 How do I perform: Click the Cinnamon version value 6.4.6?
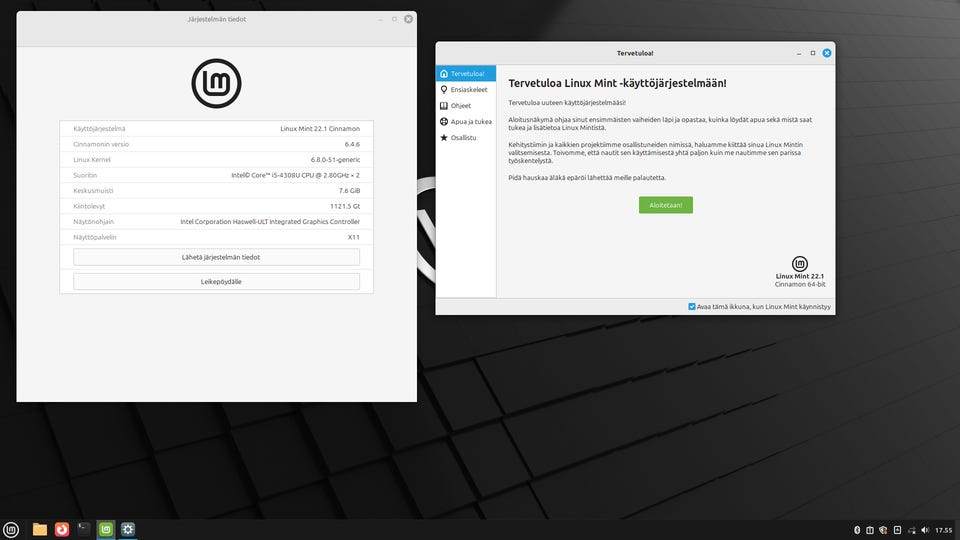pyautogui.click(x=352, y=144)
